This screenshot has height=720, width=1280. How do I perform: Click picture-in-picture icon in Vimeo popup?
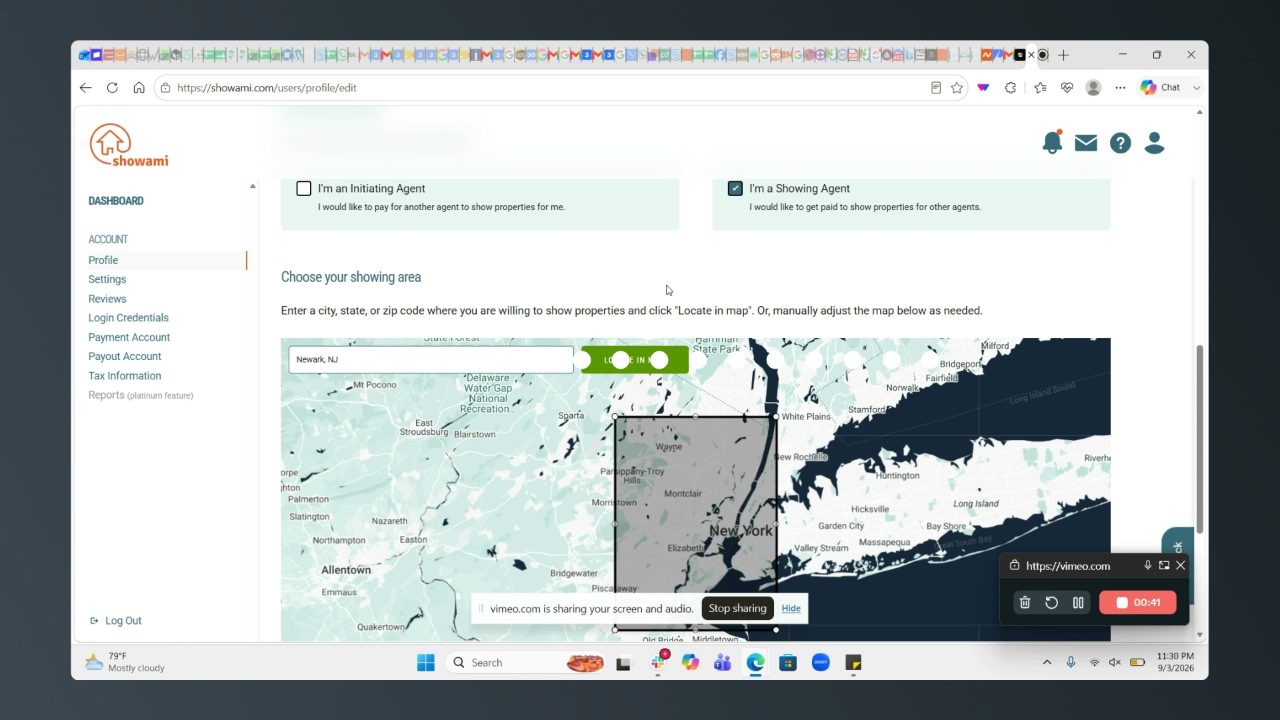click(1164, 565)
